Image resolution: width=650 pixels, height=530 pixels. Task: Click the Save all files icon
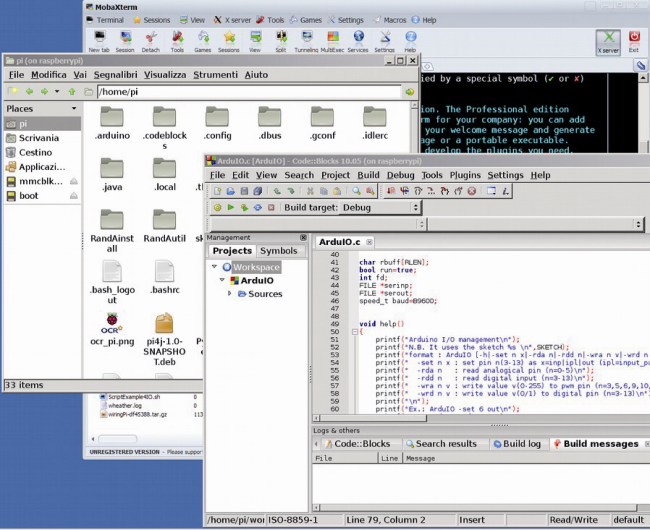tap(257, 191)
